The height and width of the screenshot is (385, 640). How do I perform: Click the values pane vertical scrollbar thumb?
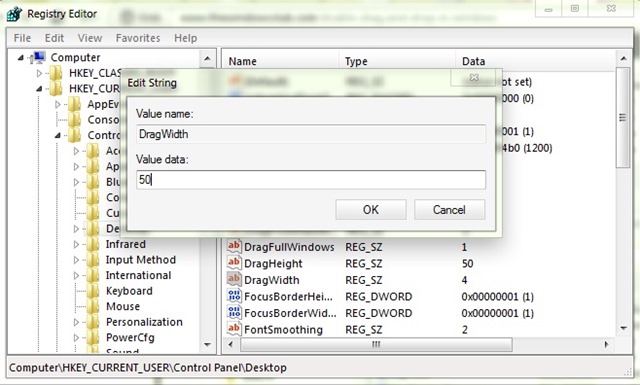(x=623, y=118)
